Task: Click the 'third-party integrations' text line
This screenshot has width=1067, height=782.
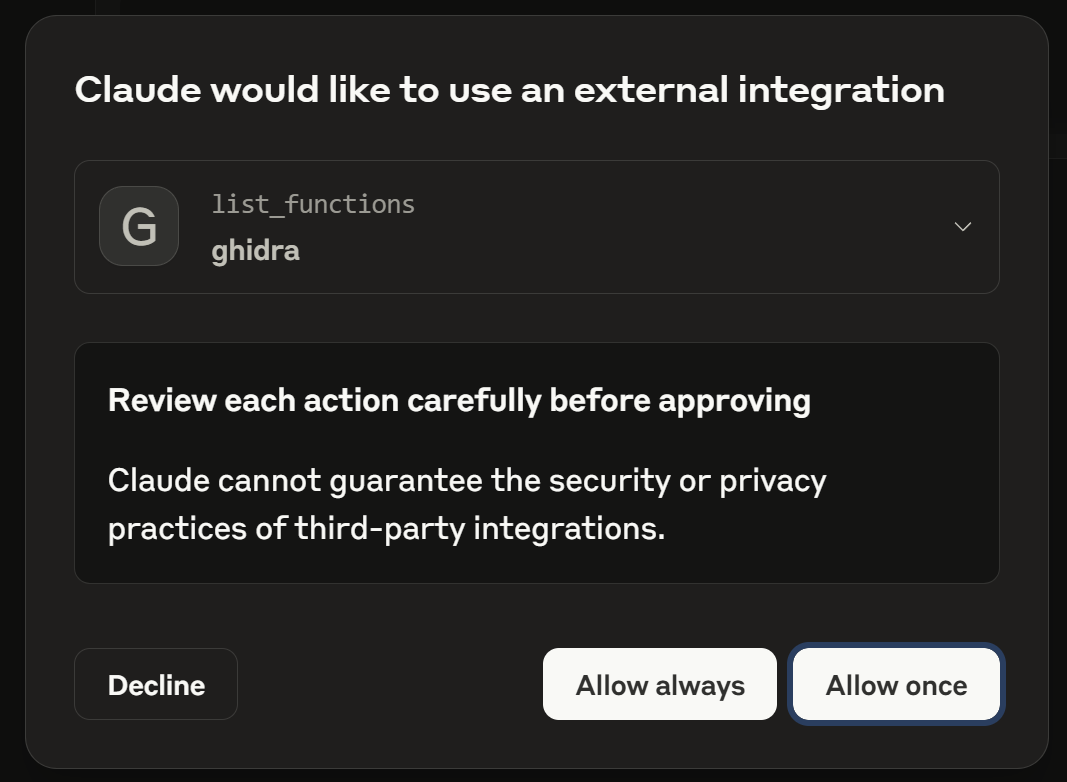Action: 387,528
